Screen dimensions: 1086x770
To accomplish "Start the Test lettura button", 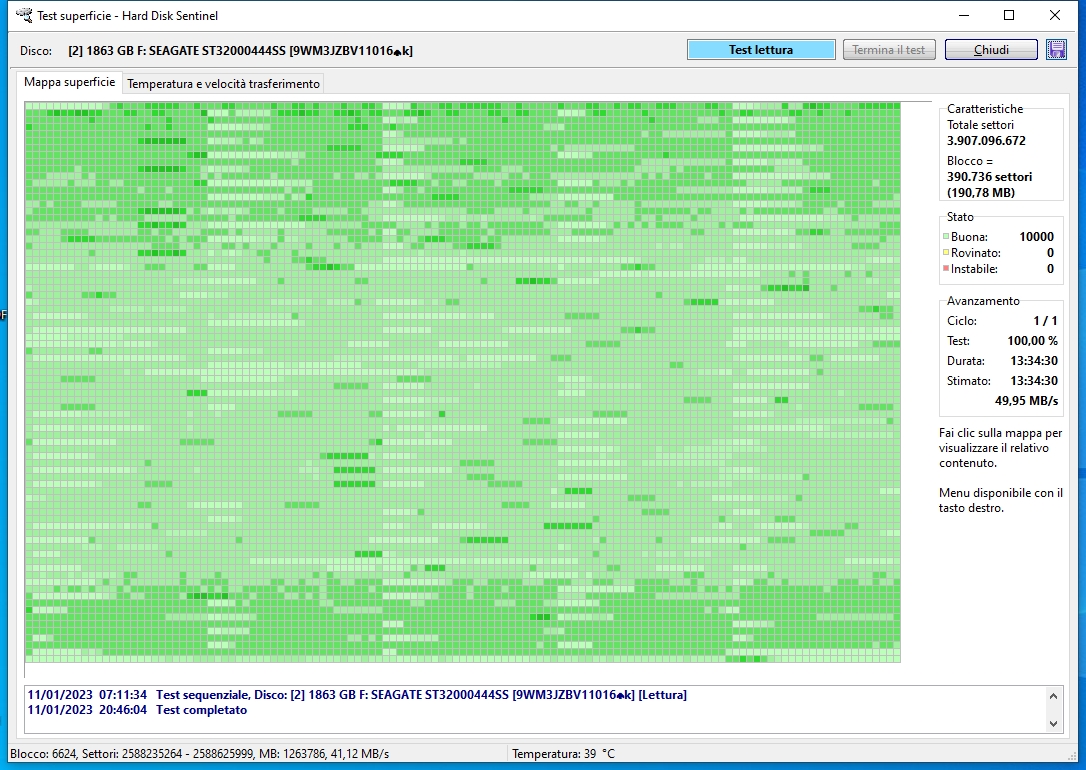I will 760,50.
